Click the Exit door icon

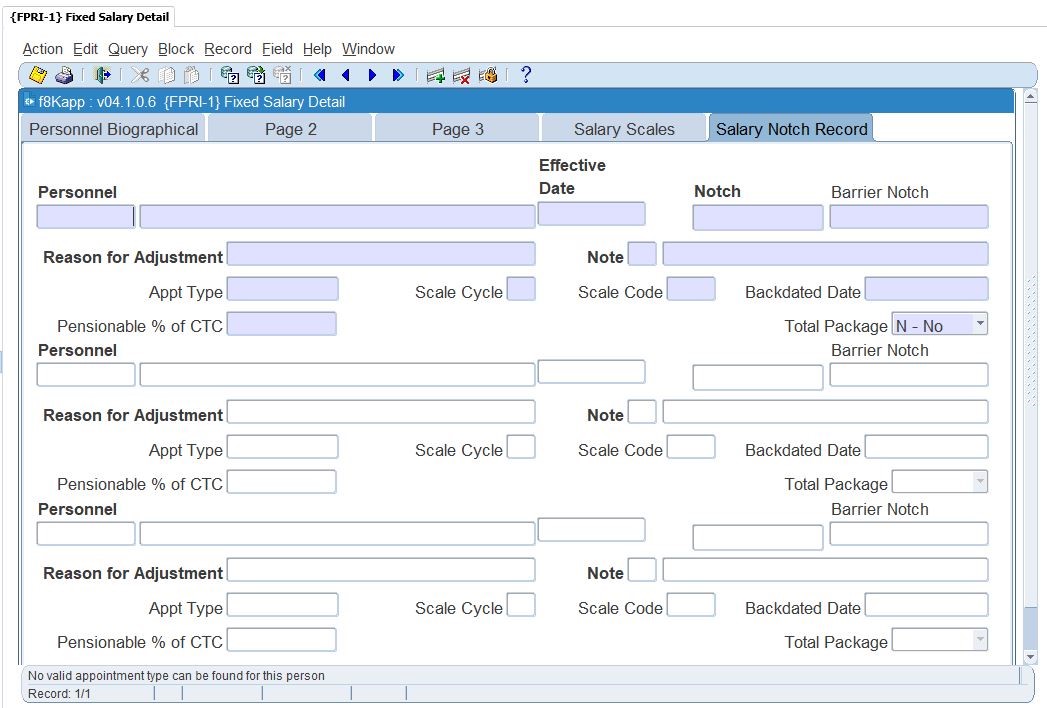102,75
